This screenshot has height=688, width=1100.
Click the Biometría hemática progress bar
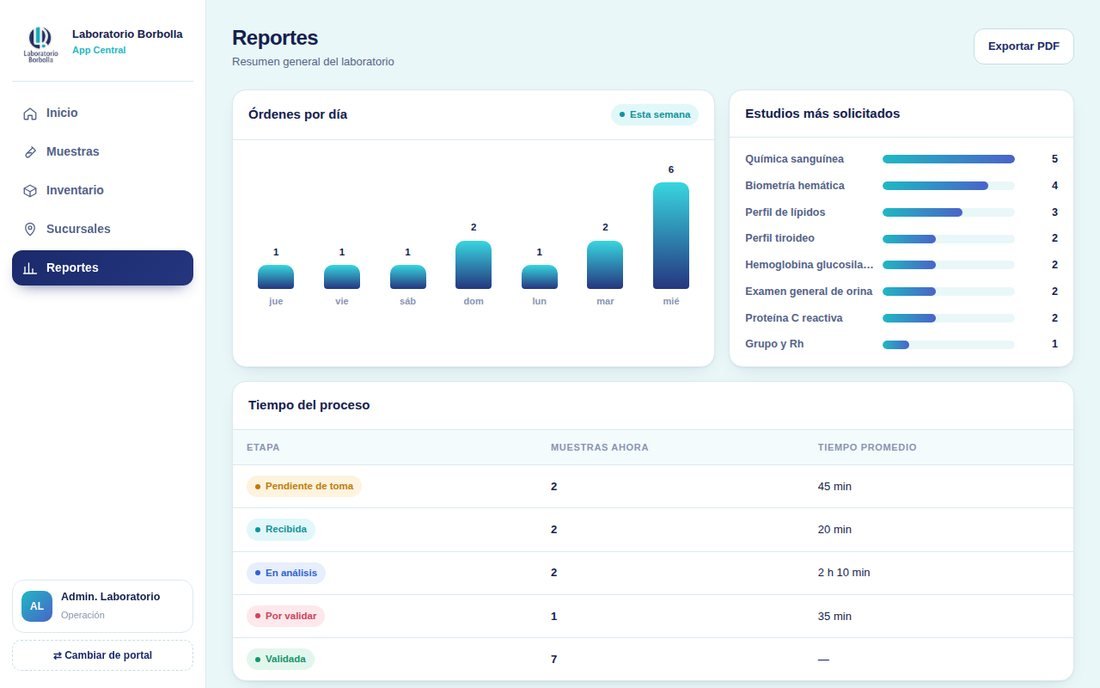click(x=948, y=186)
